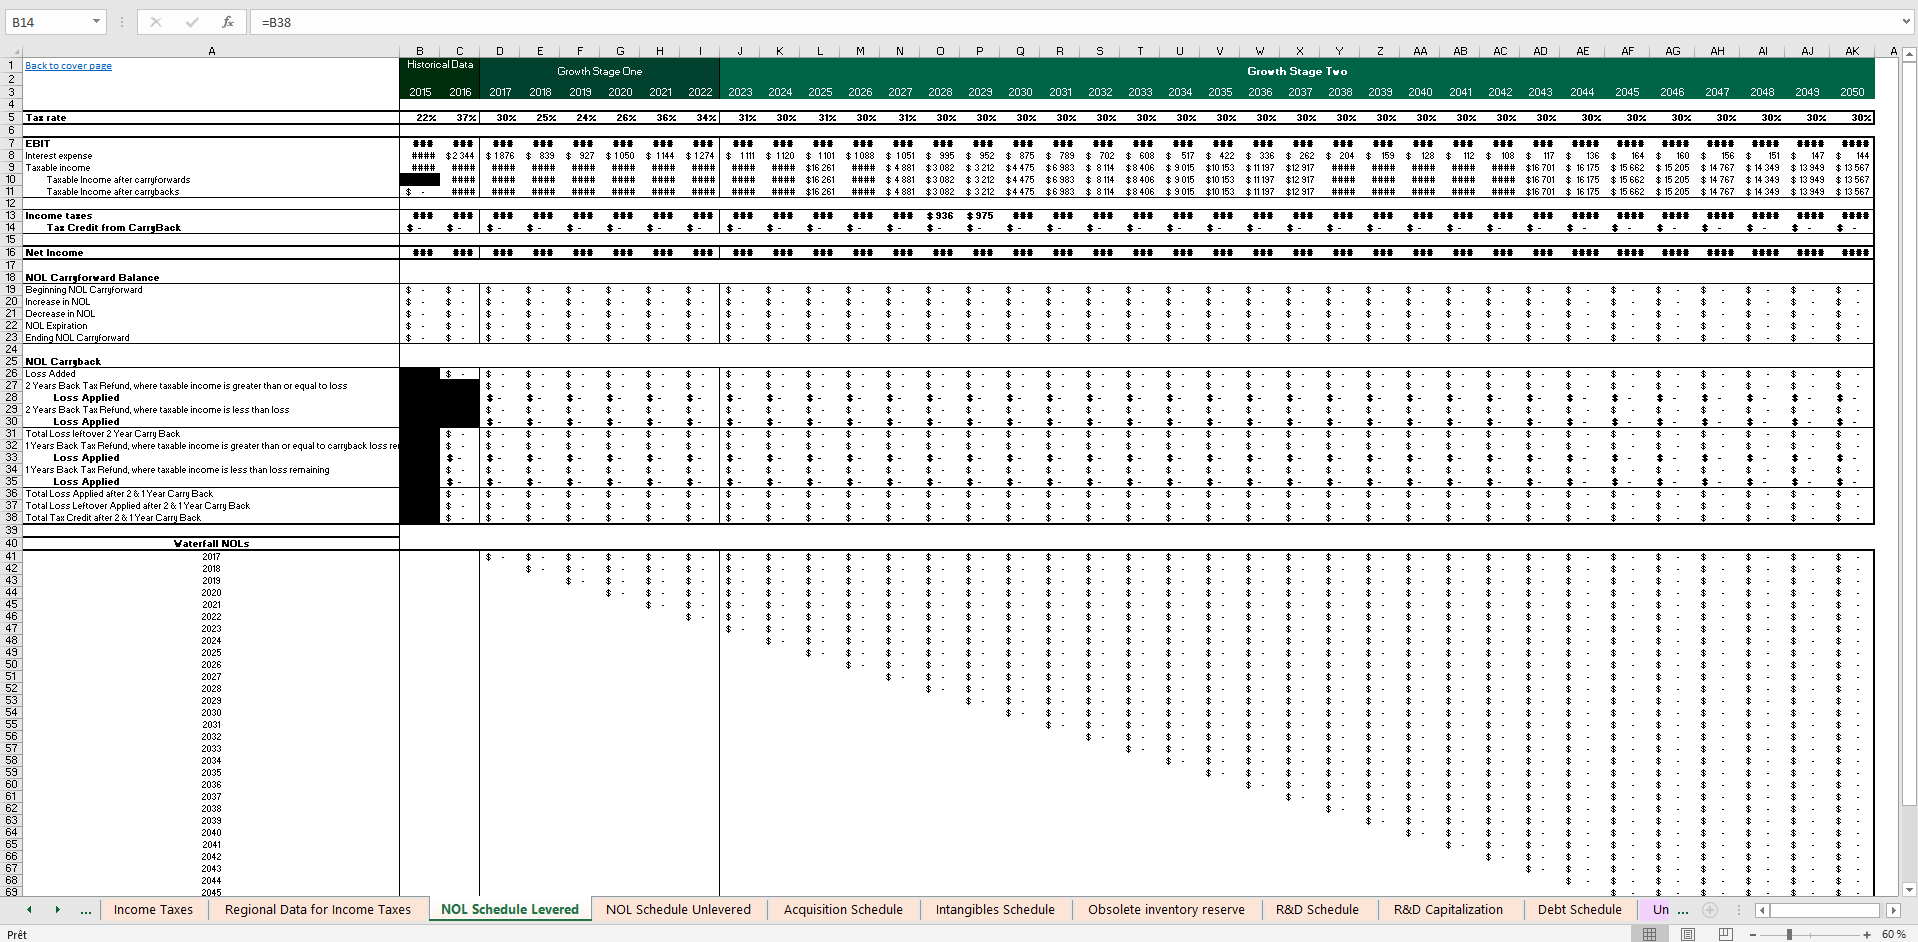This screenshot has width=1918, height=942.
Task: Switch to NOL Schedule Unlevered tab
Action: [678, 909]
